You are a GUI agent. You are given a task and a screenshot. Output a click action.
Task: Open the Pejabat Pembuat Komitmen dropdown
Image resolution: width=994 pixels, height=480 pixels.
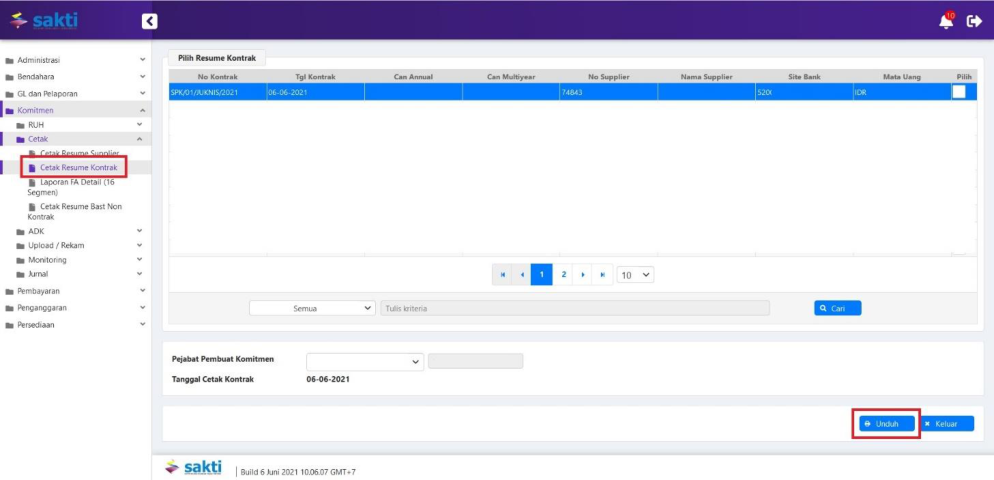[365, 361]
